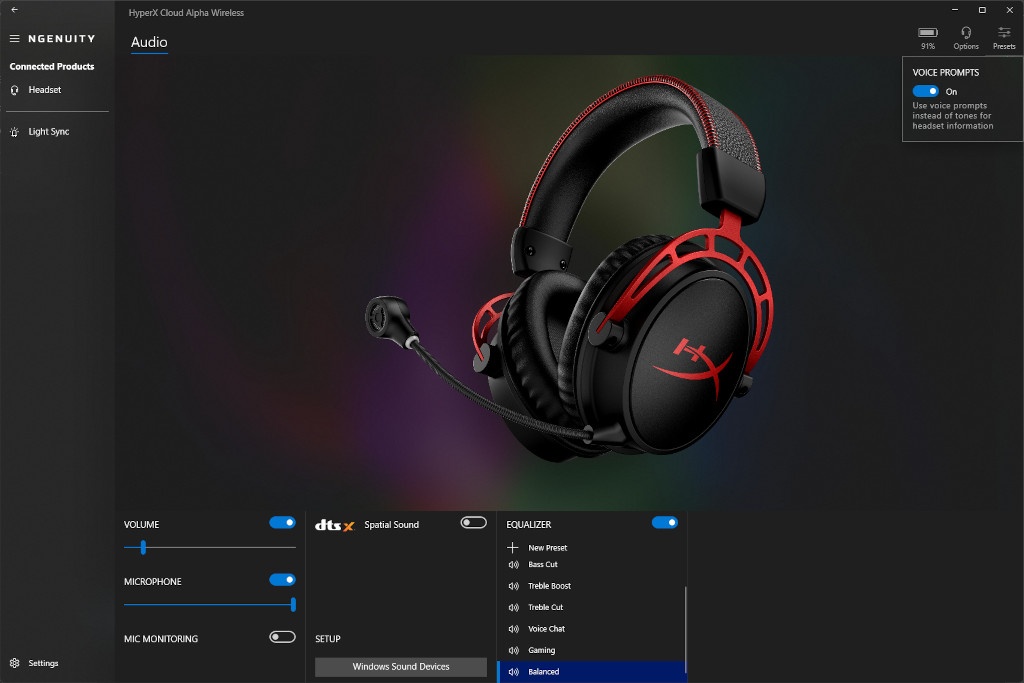Image resolution: width=1024 pixels, height=683 pixels.
Task: Click the plus icon for New Preset
Action: point(513,548)
